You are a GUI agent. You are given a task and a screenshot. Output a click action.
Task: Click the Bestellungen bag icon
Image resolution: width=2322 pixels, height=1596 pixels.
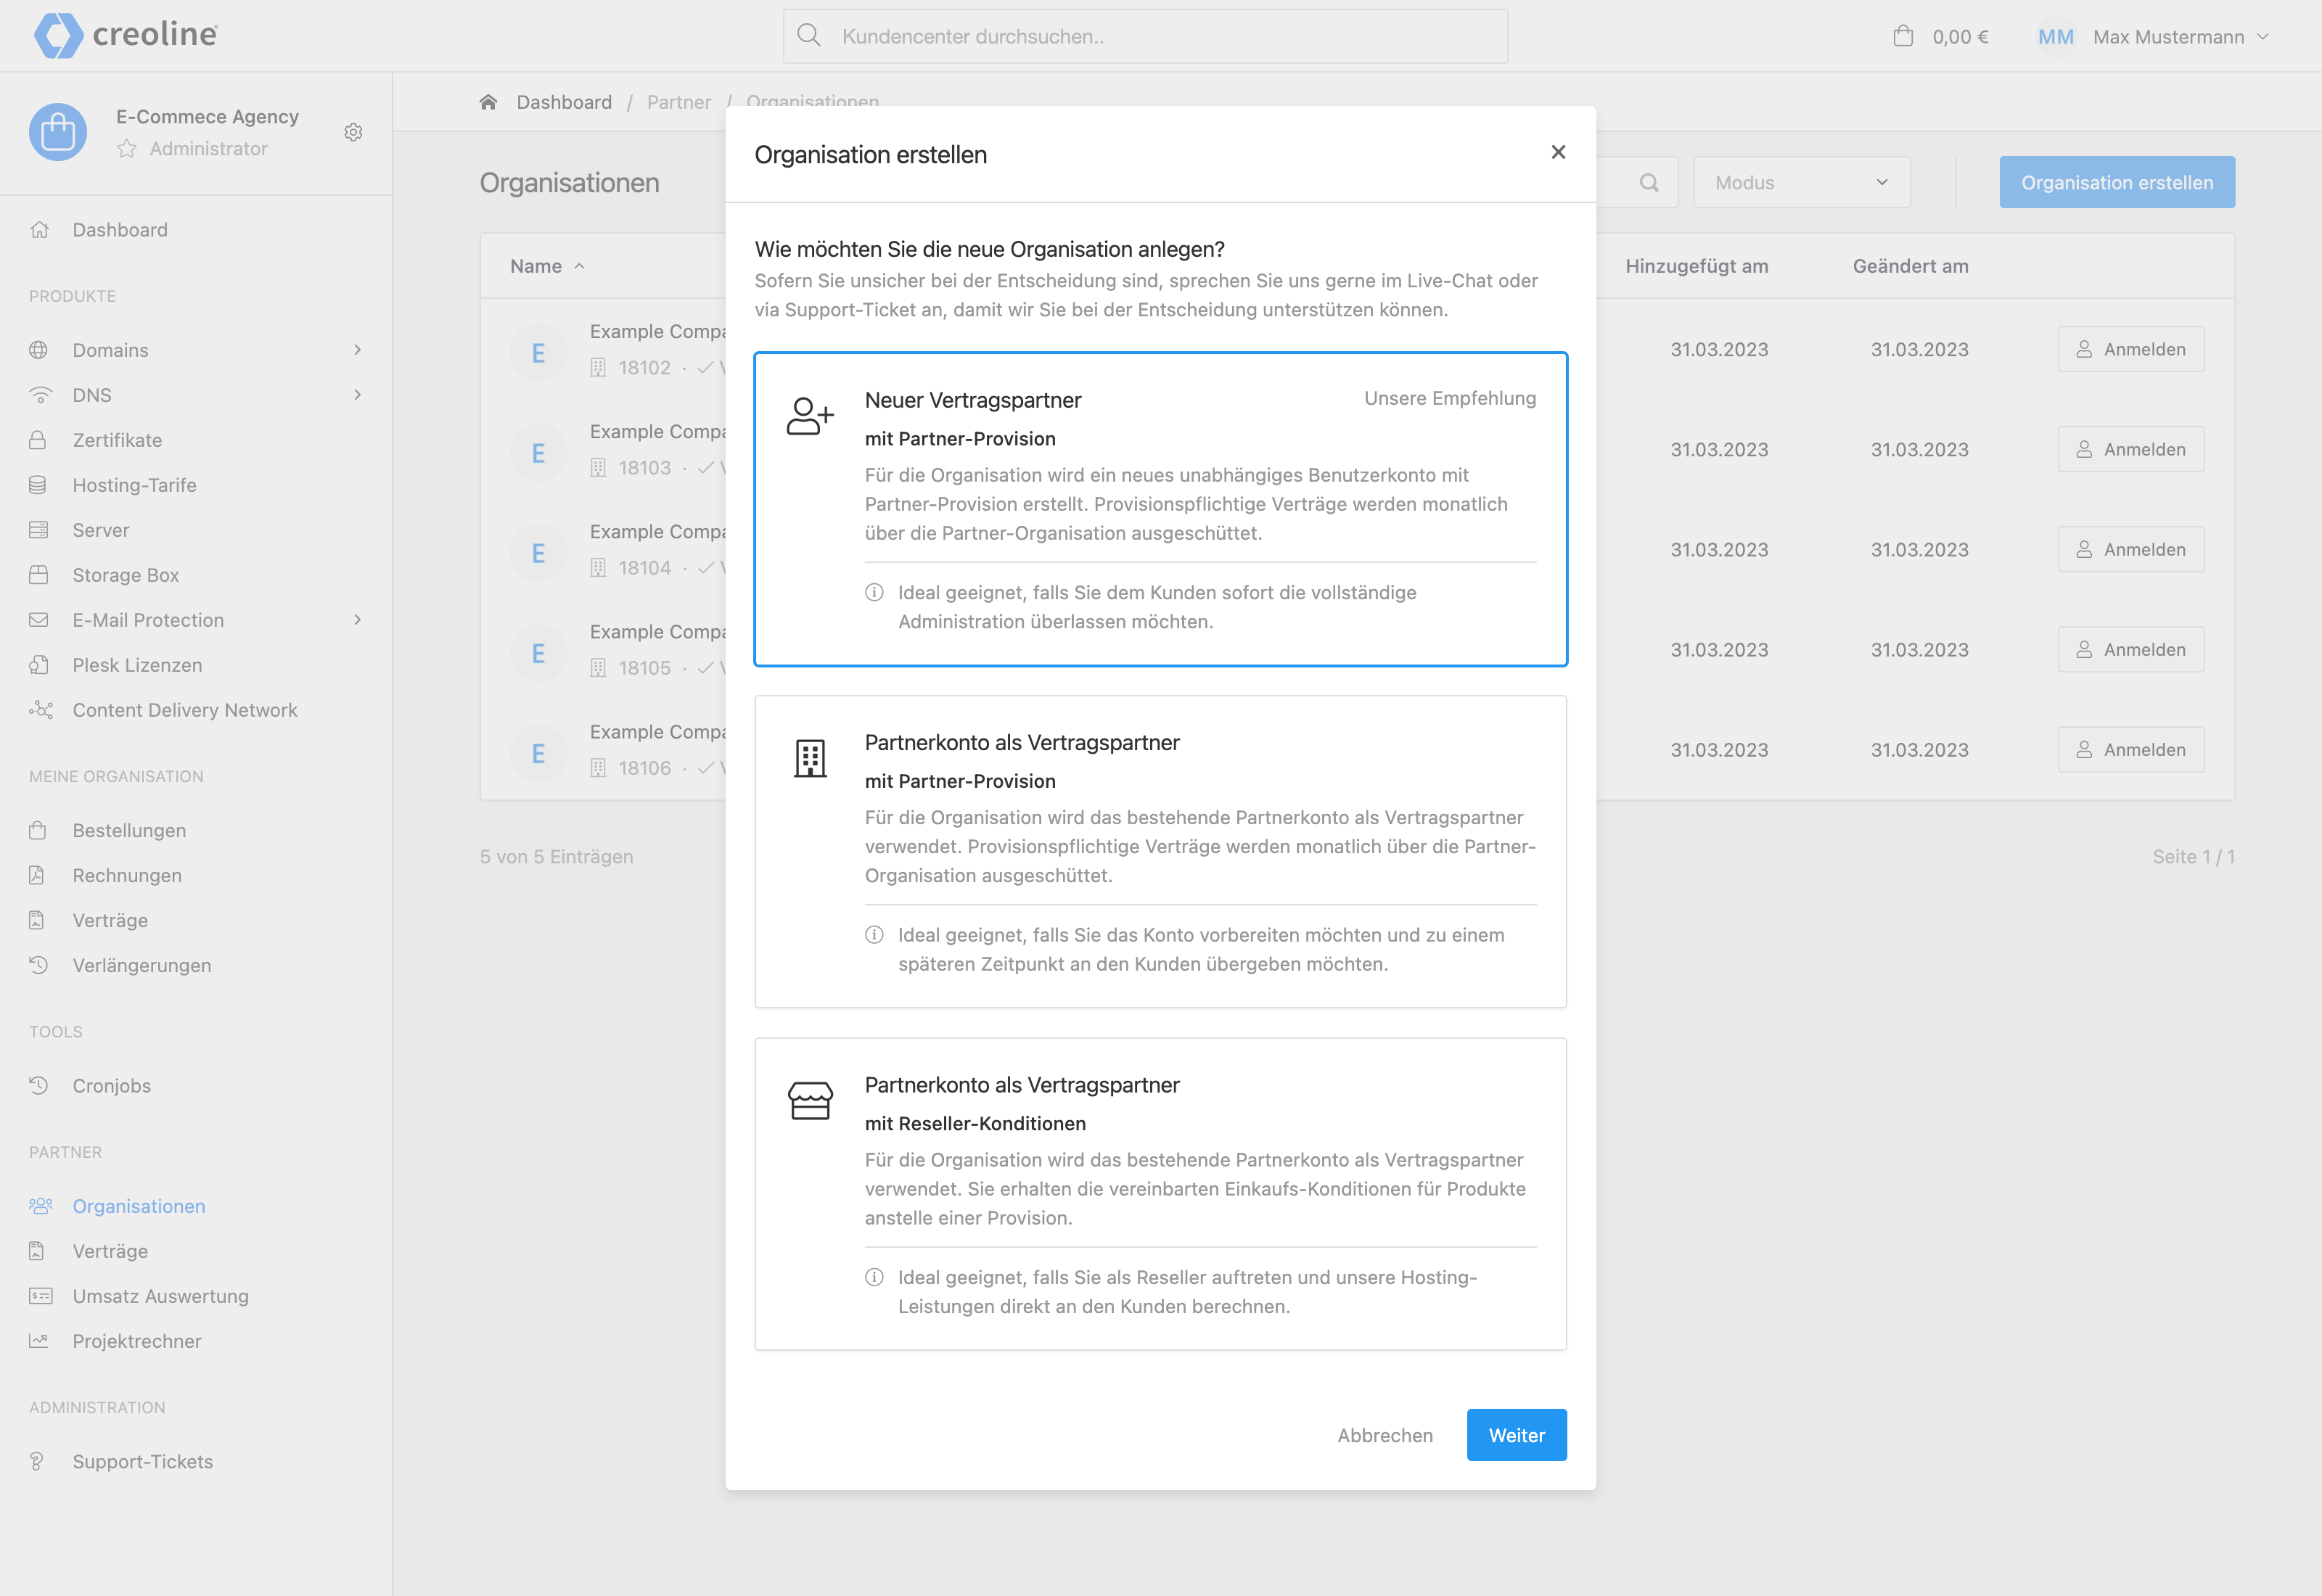tap(39, 830)
